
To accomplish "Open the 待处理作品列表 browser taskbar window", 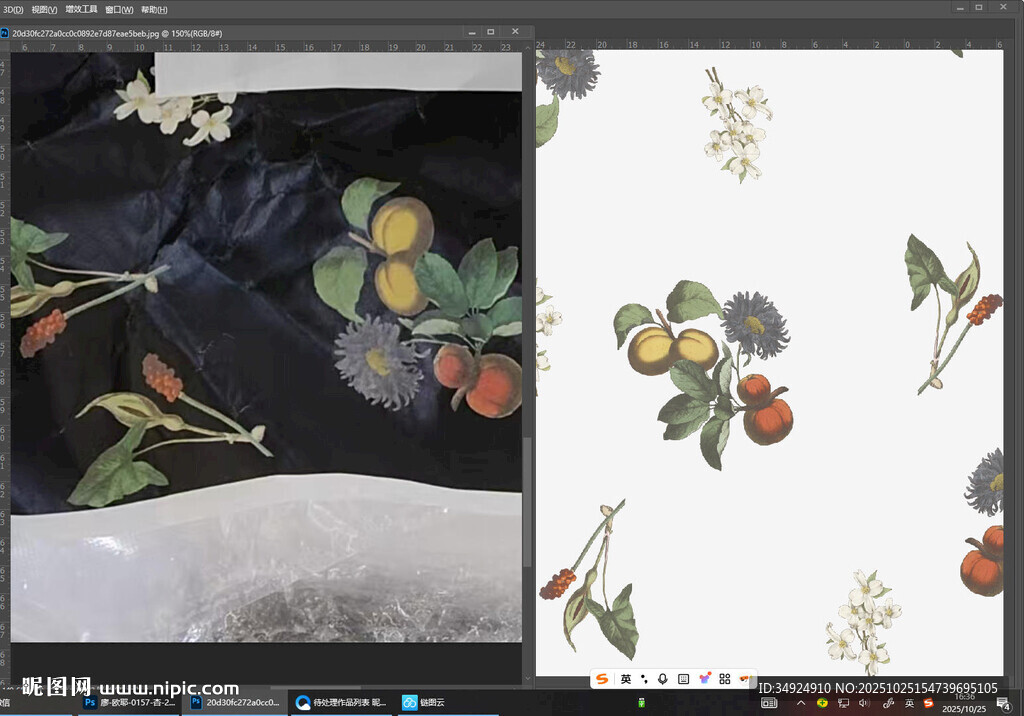I will [340, 703].
